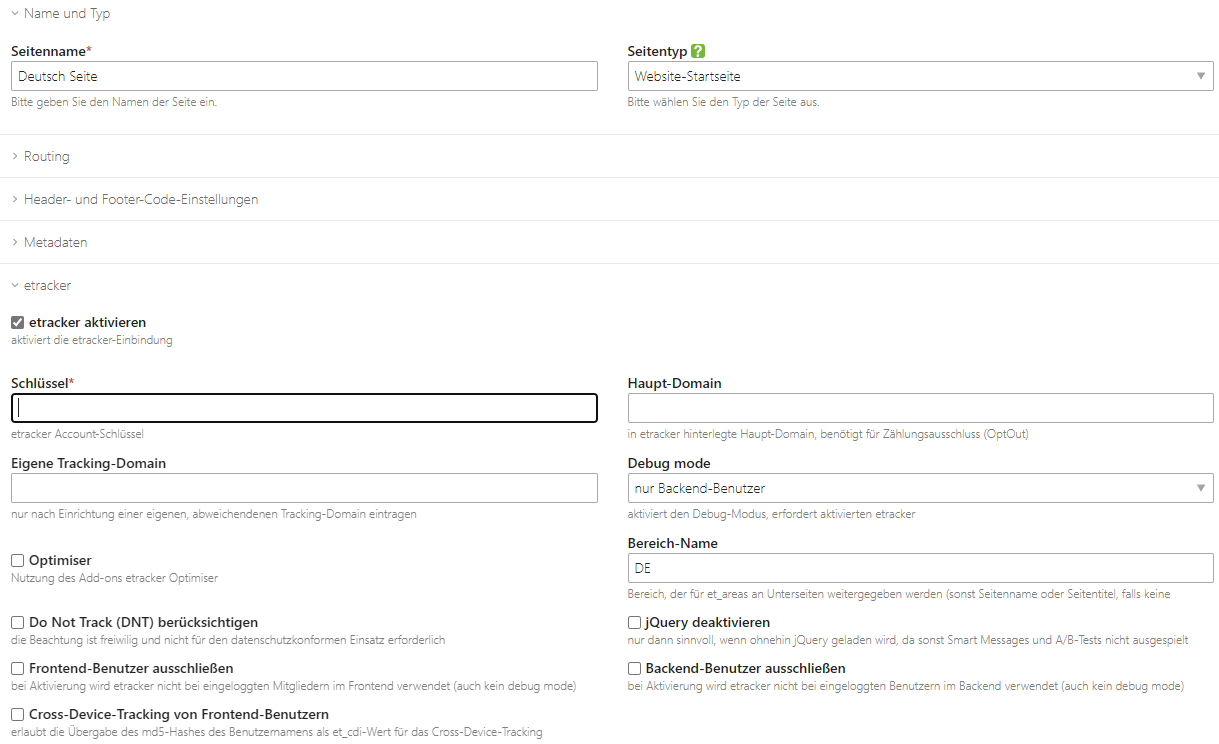
Task: Tick Backend-Benutzer ausschließen checkbox
Action: pos(635,669)
